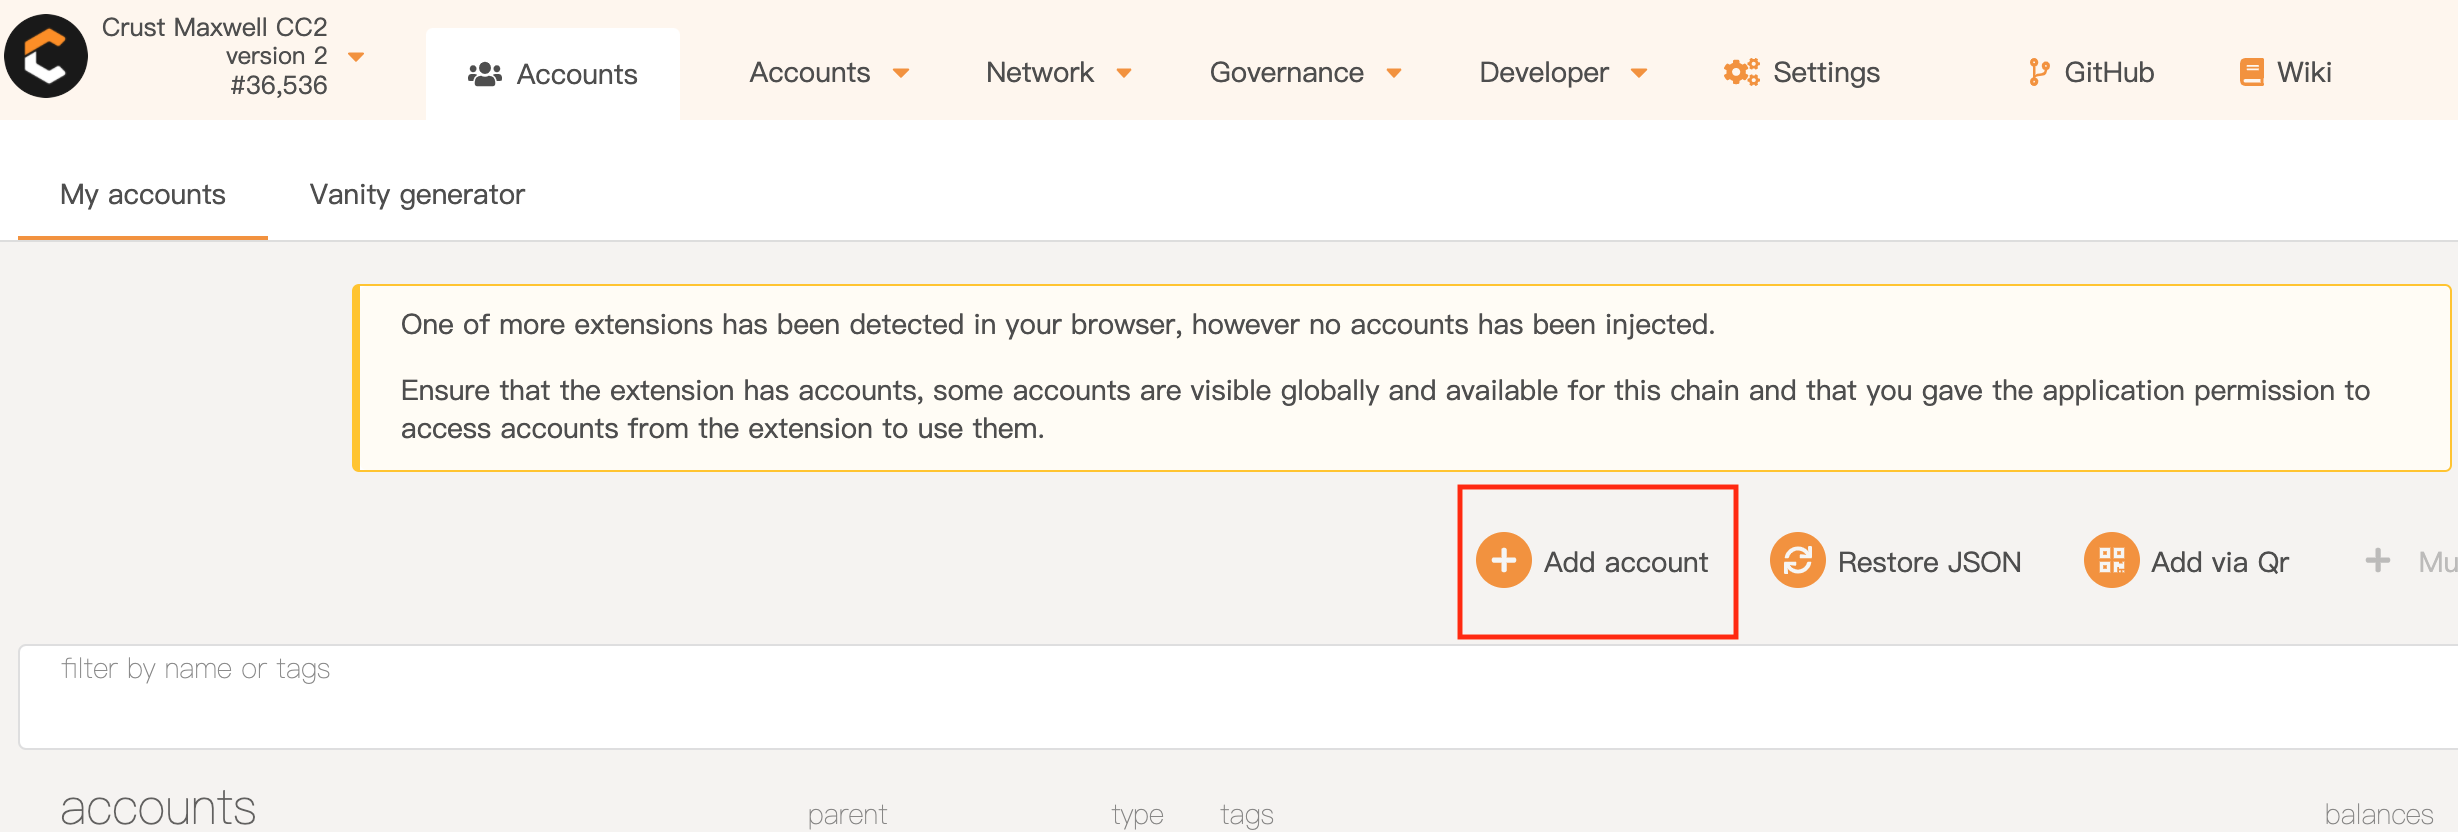Click the people icon in Accounts tab
The image size is (2458, 832).
click(x=485, y=74)
